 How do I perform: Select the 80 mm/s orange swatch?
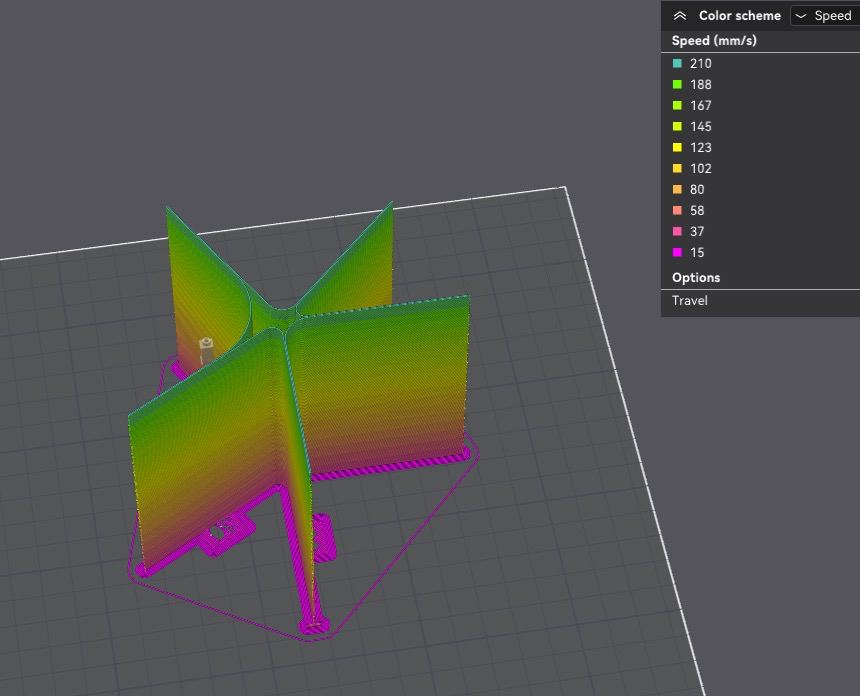coord(678,190)
